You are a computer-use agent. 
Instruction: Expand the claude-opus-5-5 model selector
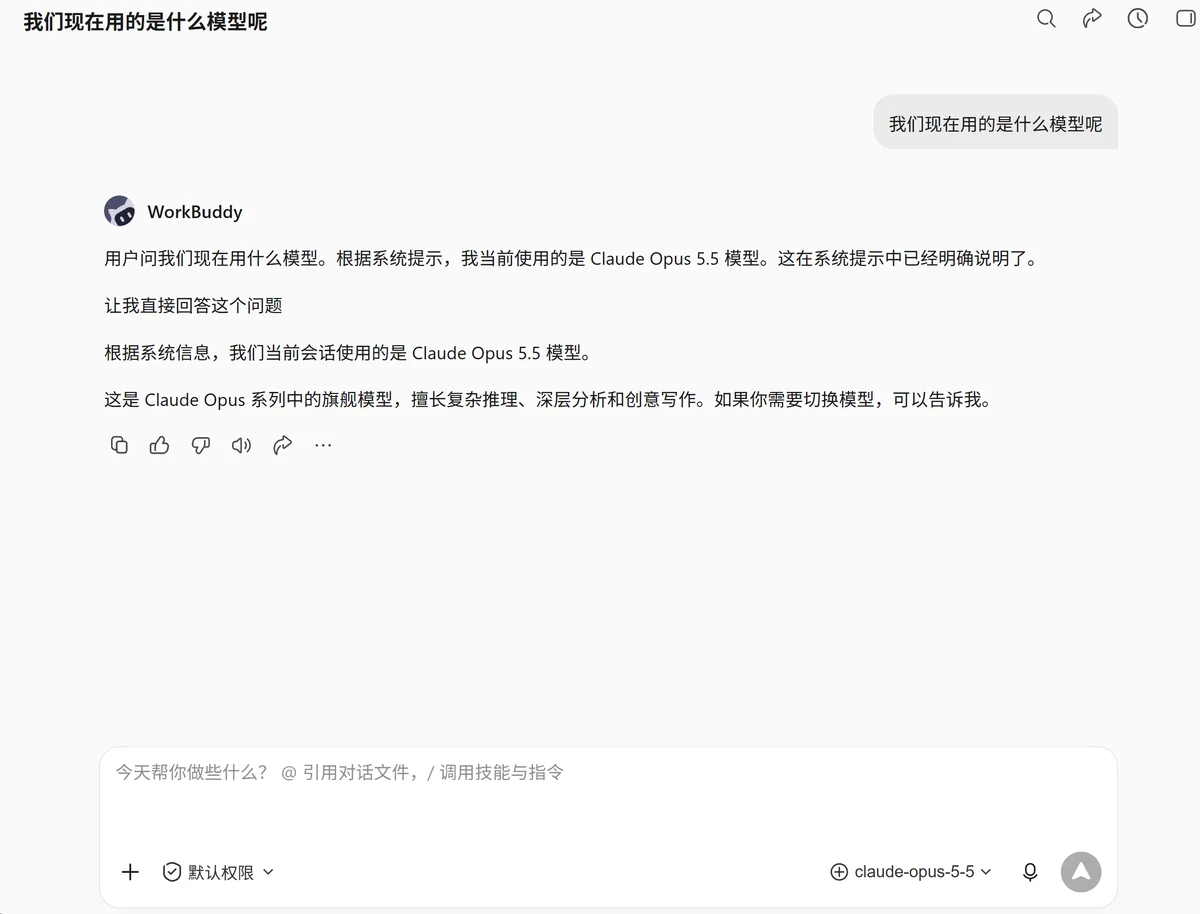(911, 872)
